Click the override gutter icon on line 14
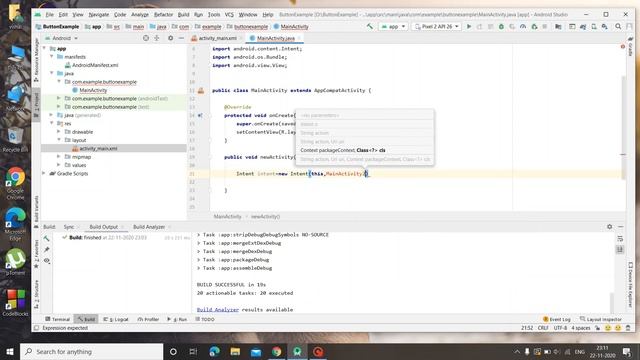 tap(200, 116)
